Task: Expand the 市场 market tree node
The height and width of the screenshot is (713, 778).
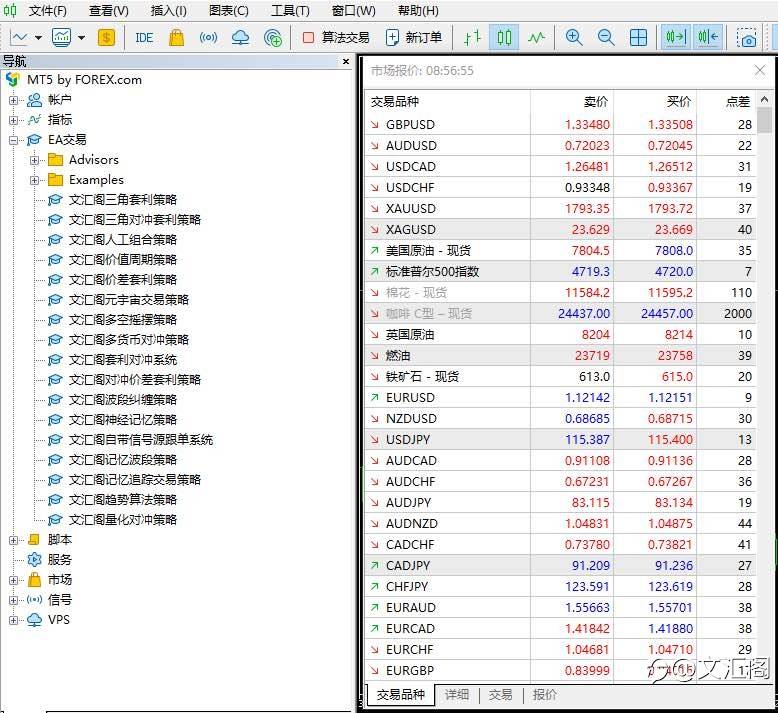Action: 13,580
